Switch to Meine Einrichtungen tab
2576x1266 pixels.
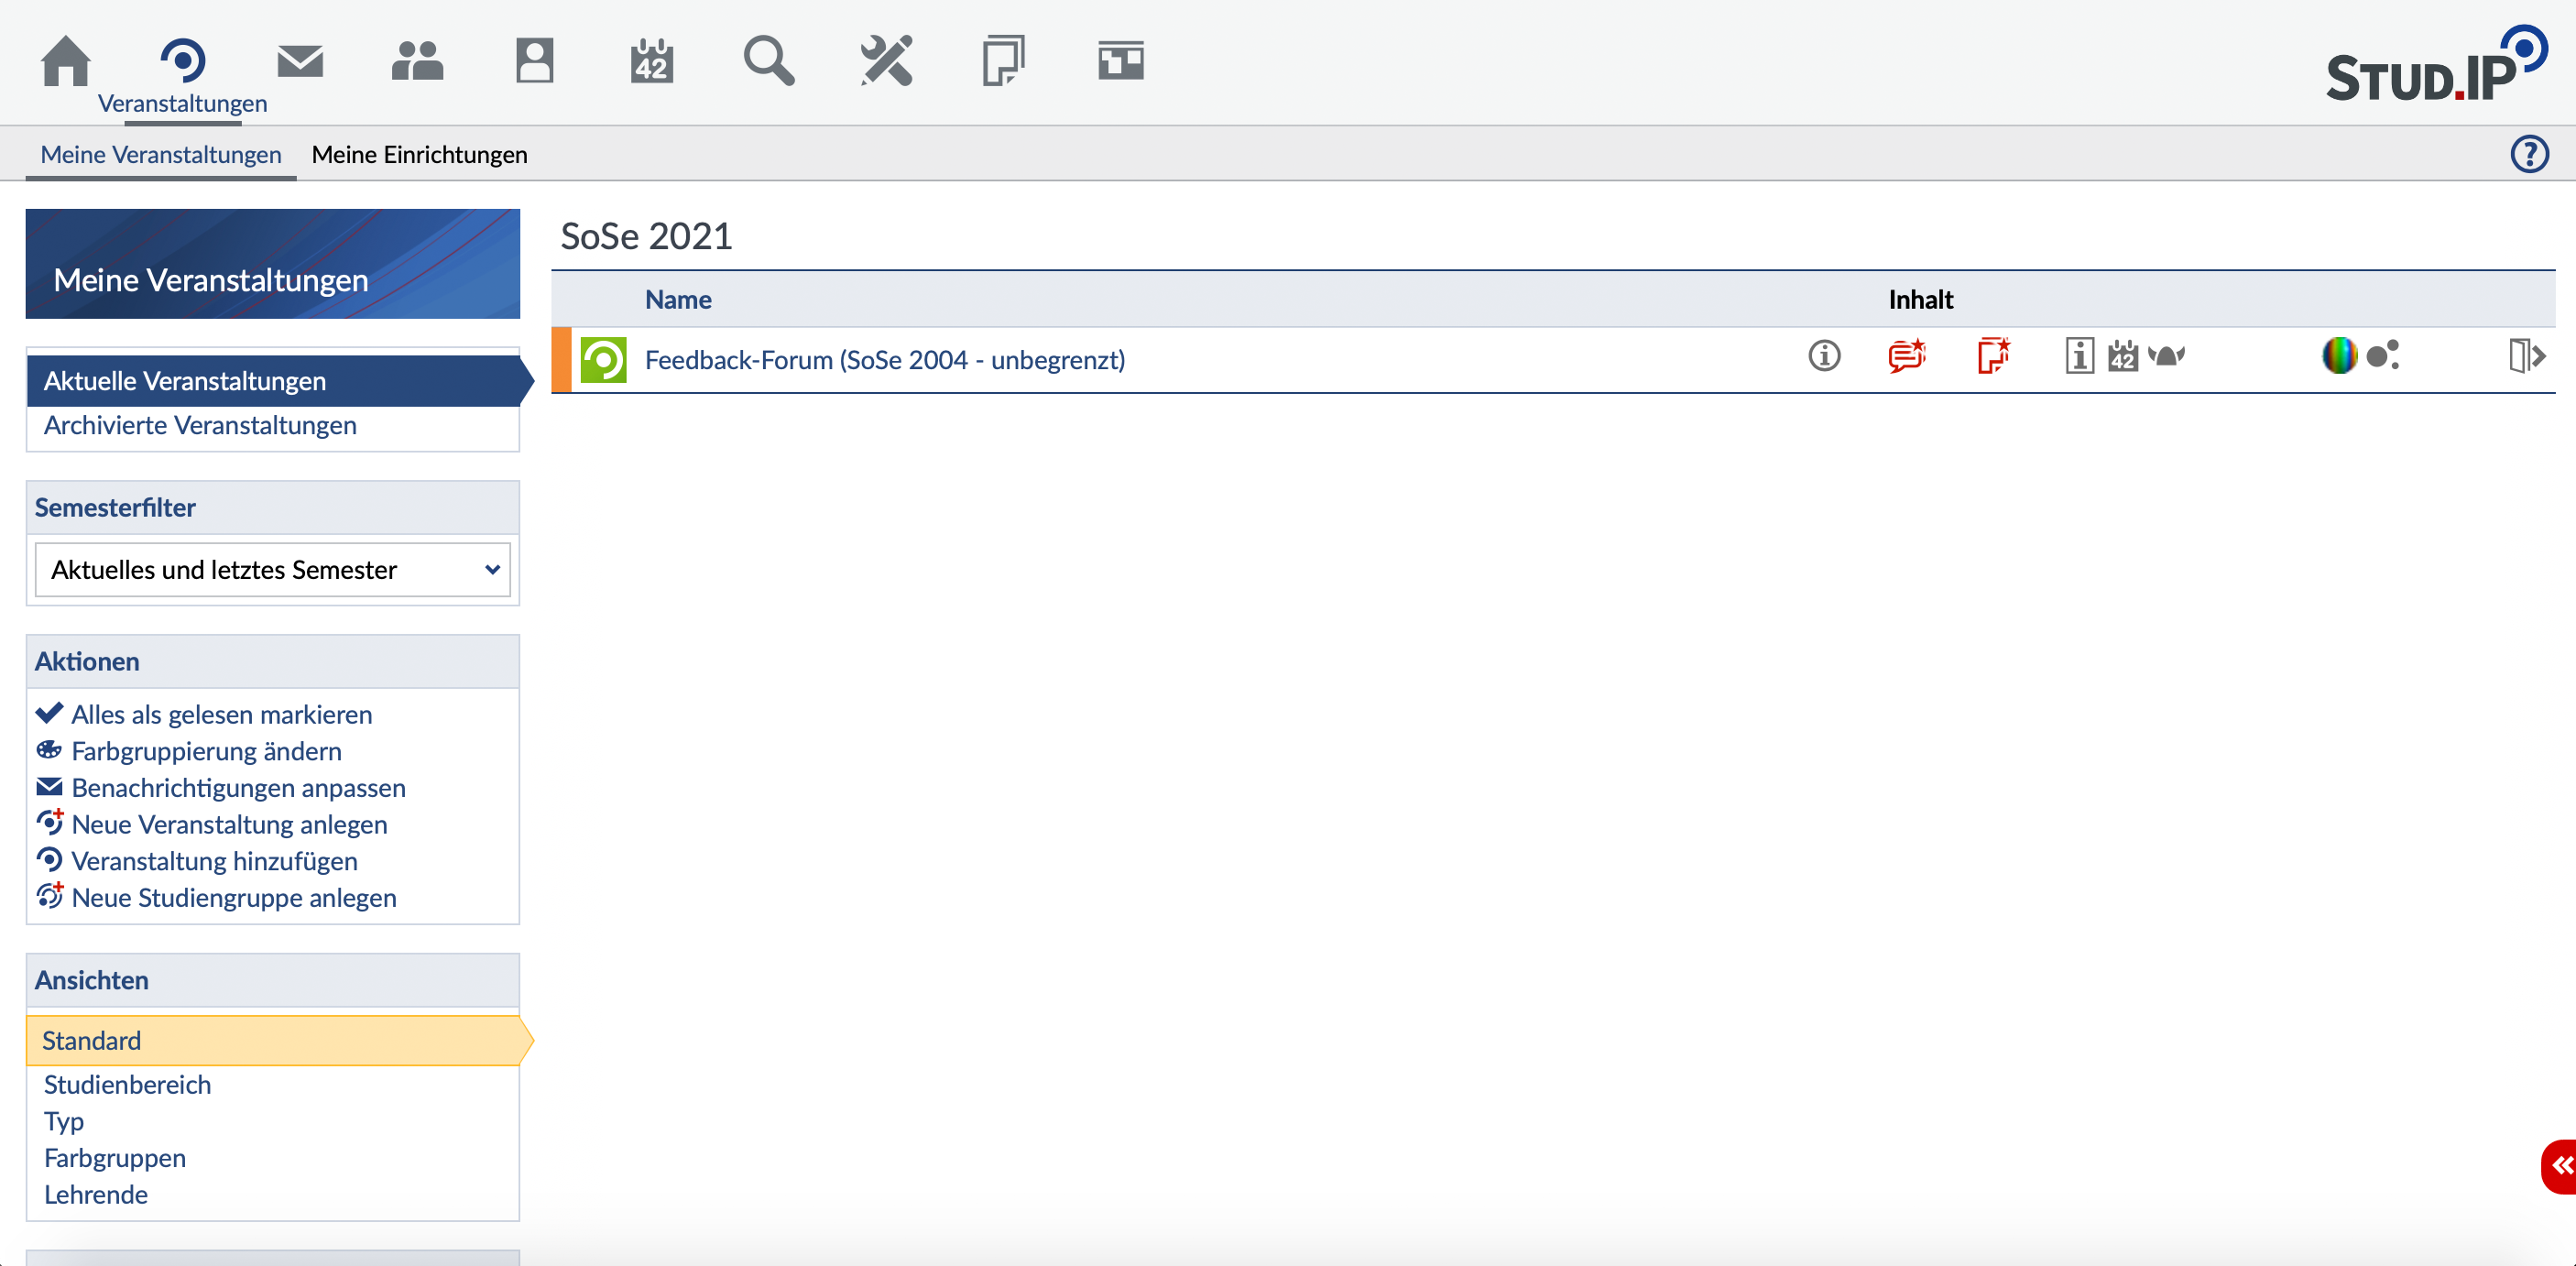click(419, 155)
